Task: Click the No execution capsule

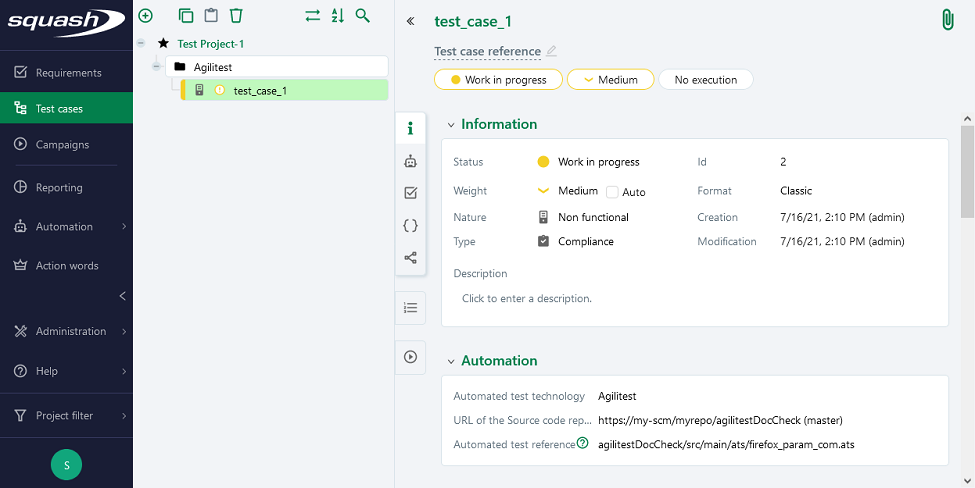Action: click(705, 80)
